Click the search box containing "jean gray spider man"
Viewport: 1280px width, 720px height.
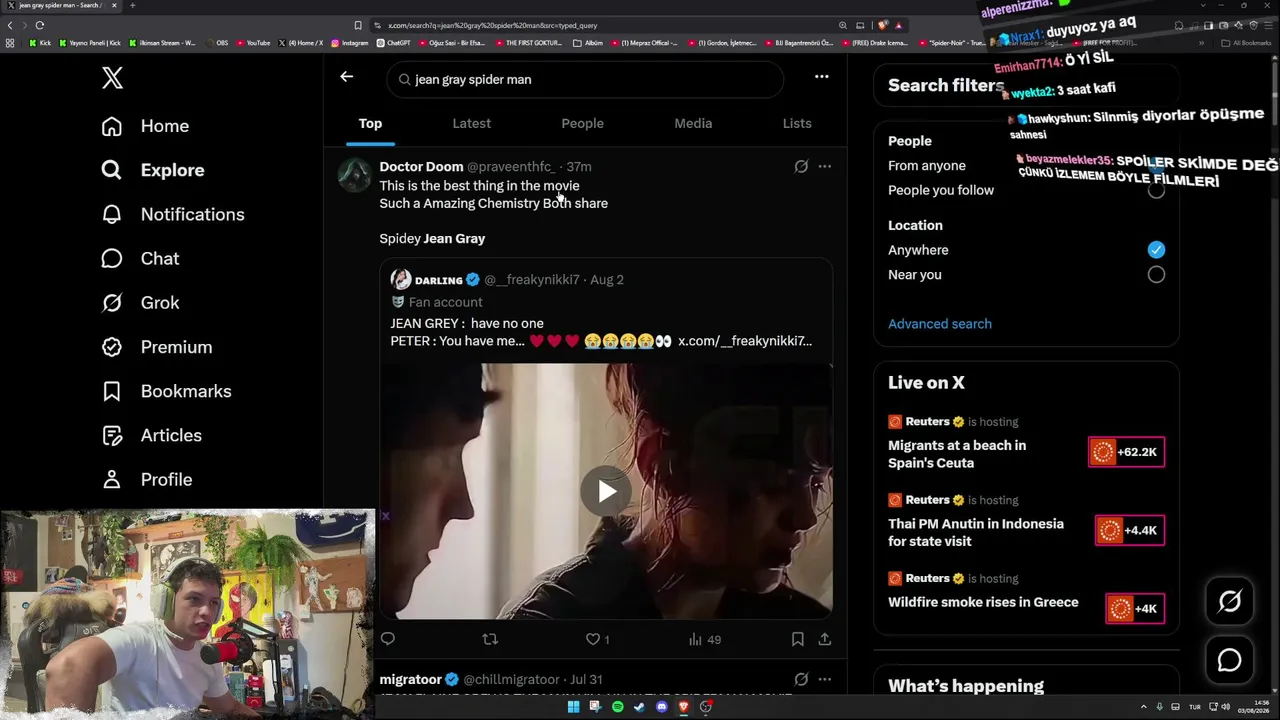pos(585,79)
